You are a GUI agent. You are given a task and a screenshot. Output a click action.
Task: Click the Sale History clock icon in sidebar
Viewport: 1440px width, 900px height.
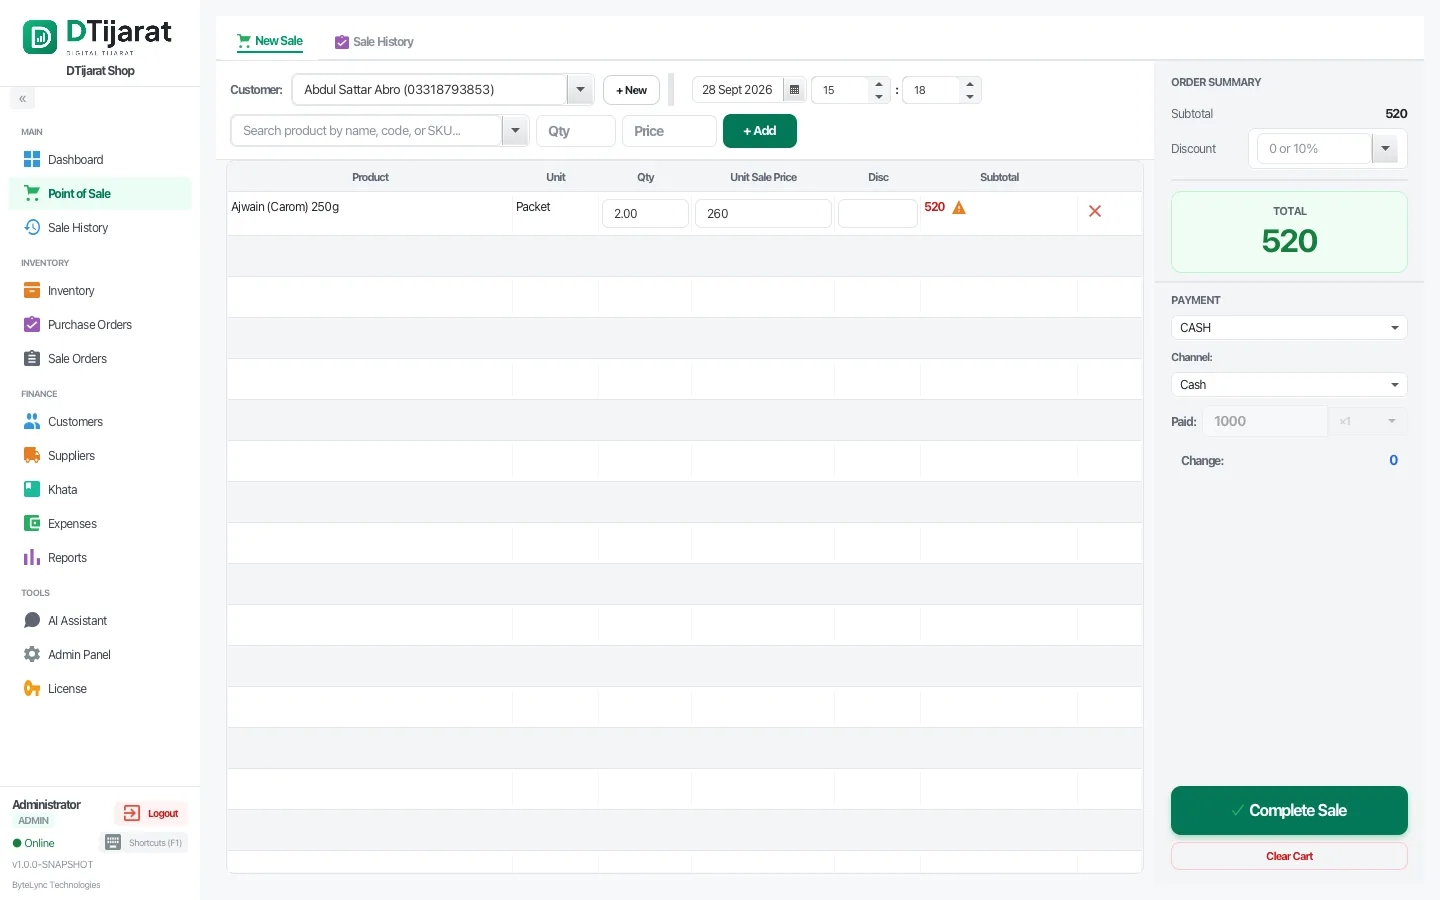click(32, 227)
